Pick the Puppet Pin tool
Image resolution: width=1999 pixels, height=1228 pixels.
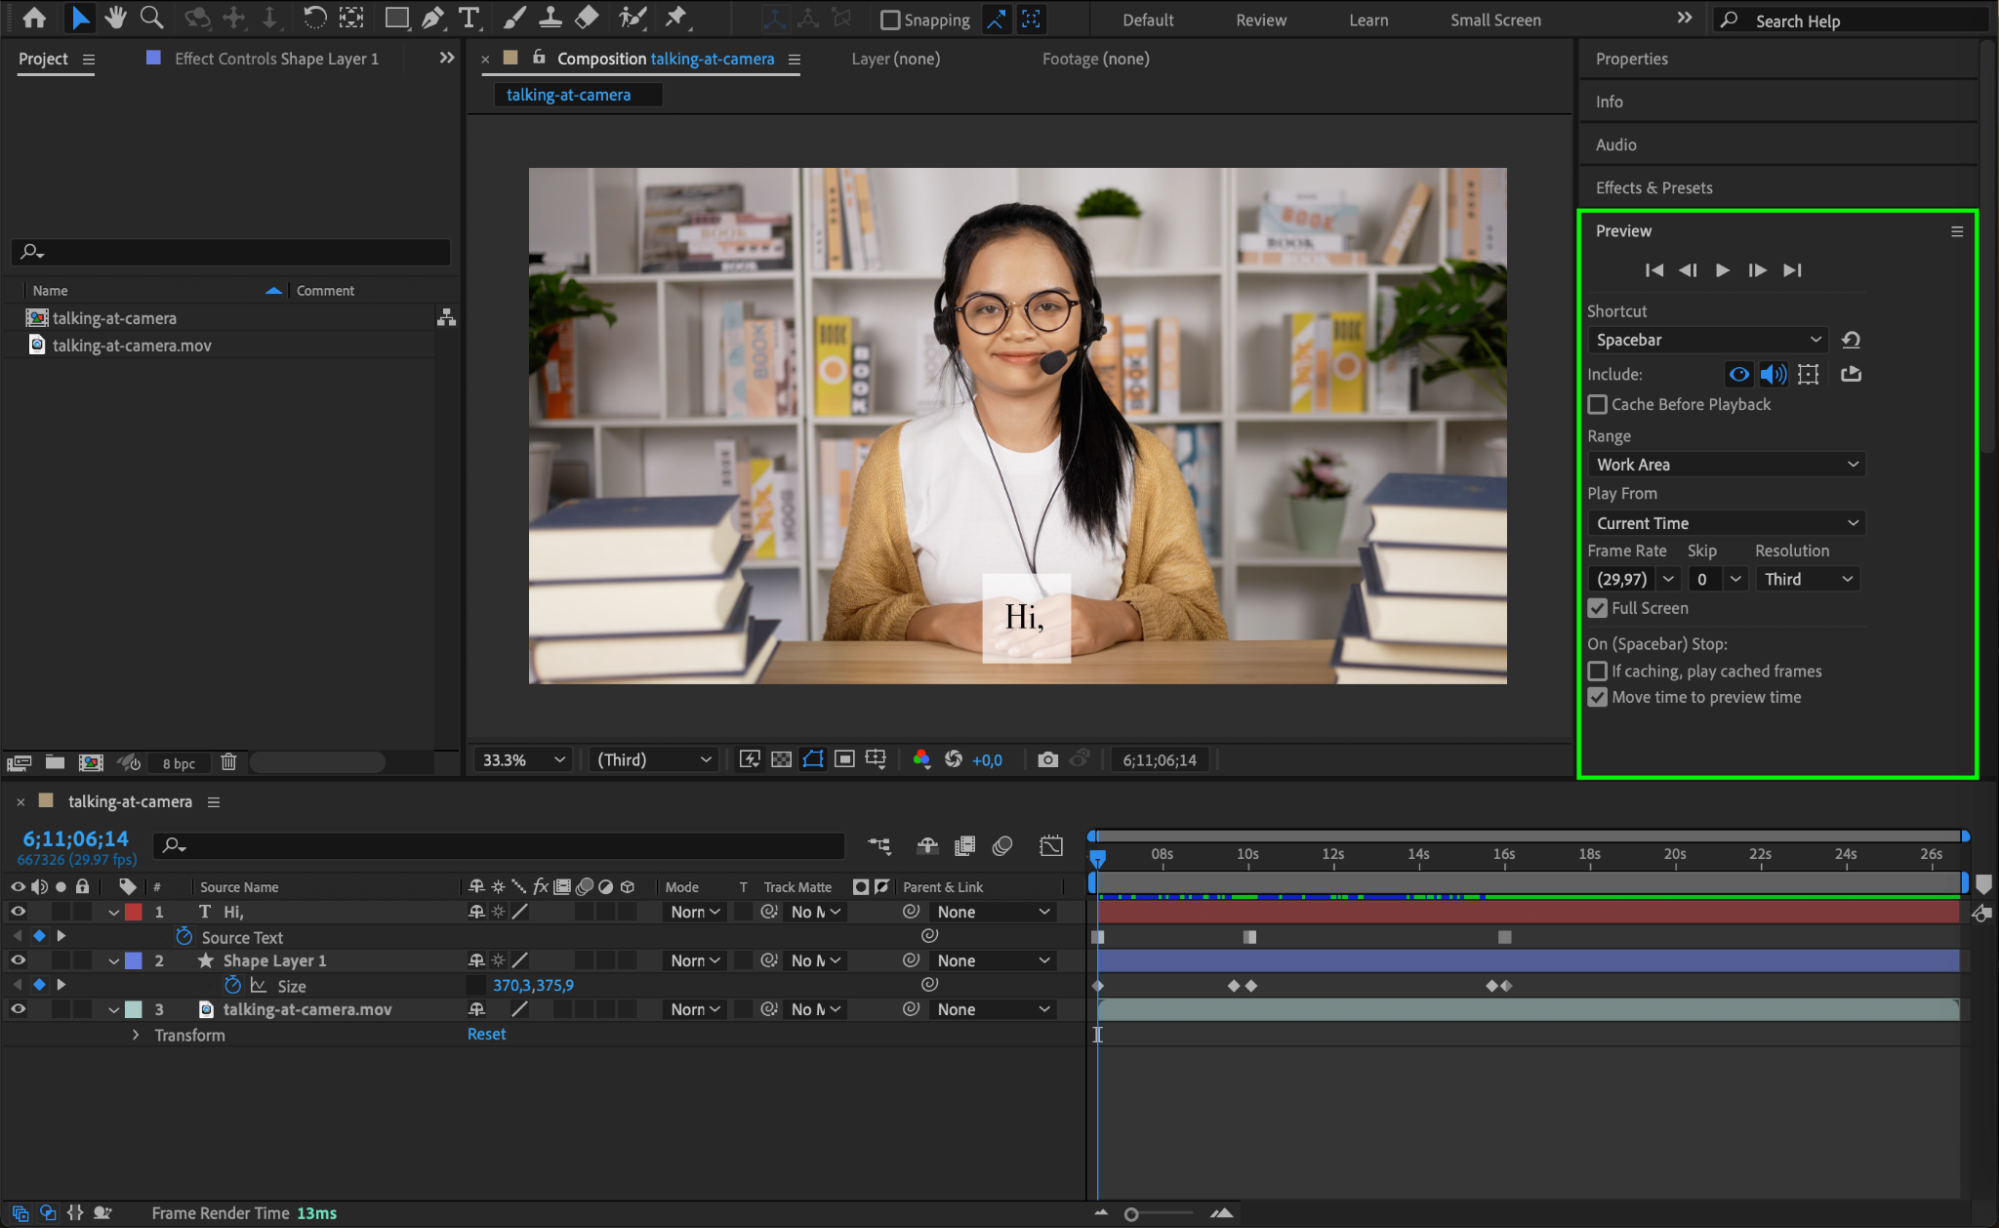[x=677, y=17]
